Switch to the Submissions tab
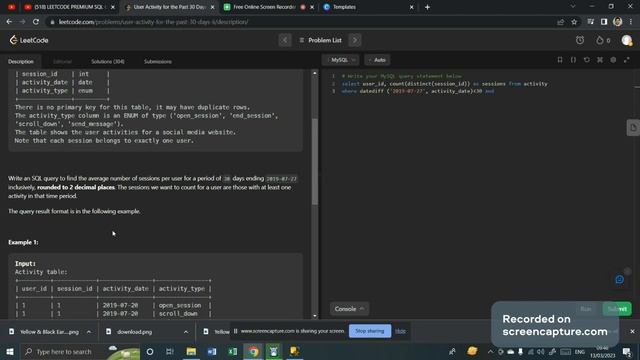 (158, 61)
